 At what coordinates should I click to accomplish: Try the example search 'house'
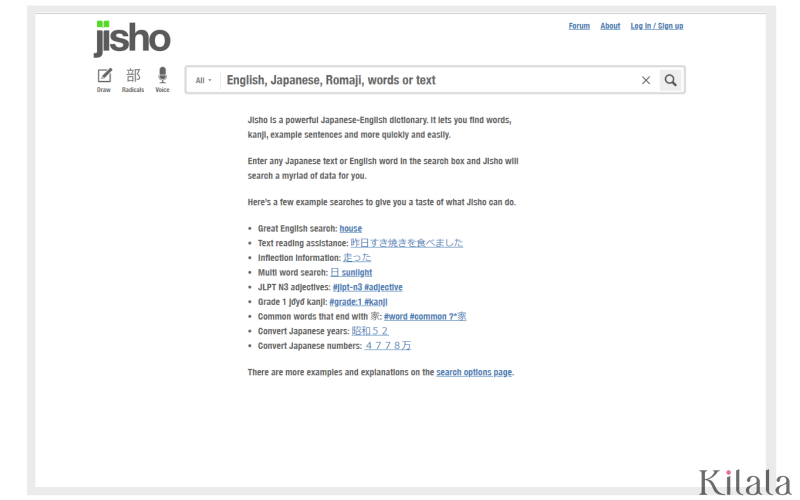351,229
